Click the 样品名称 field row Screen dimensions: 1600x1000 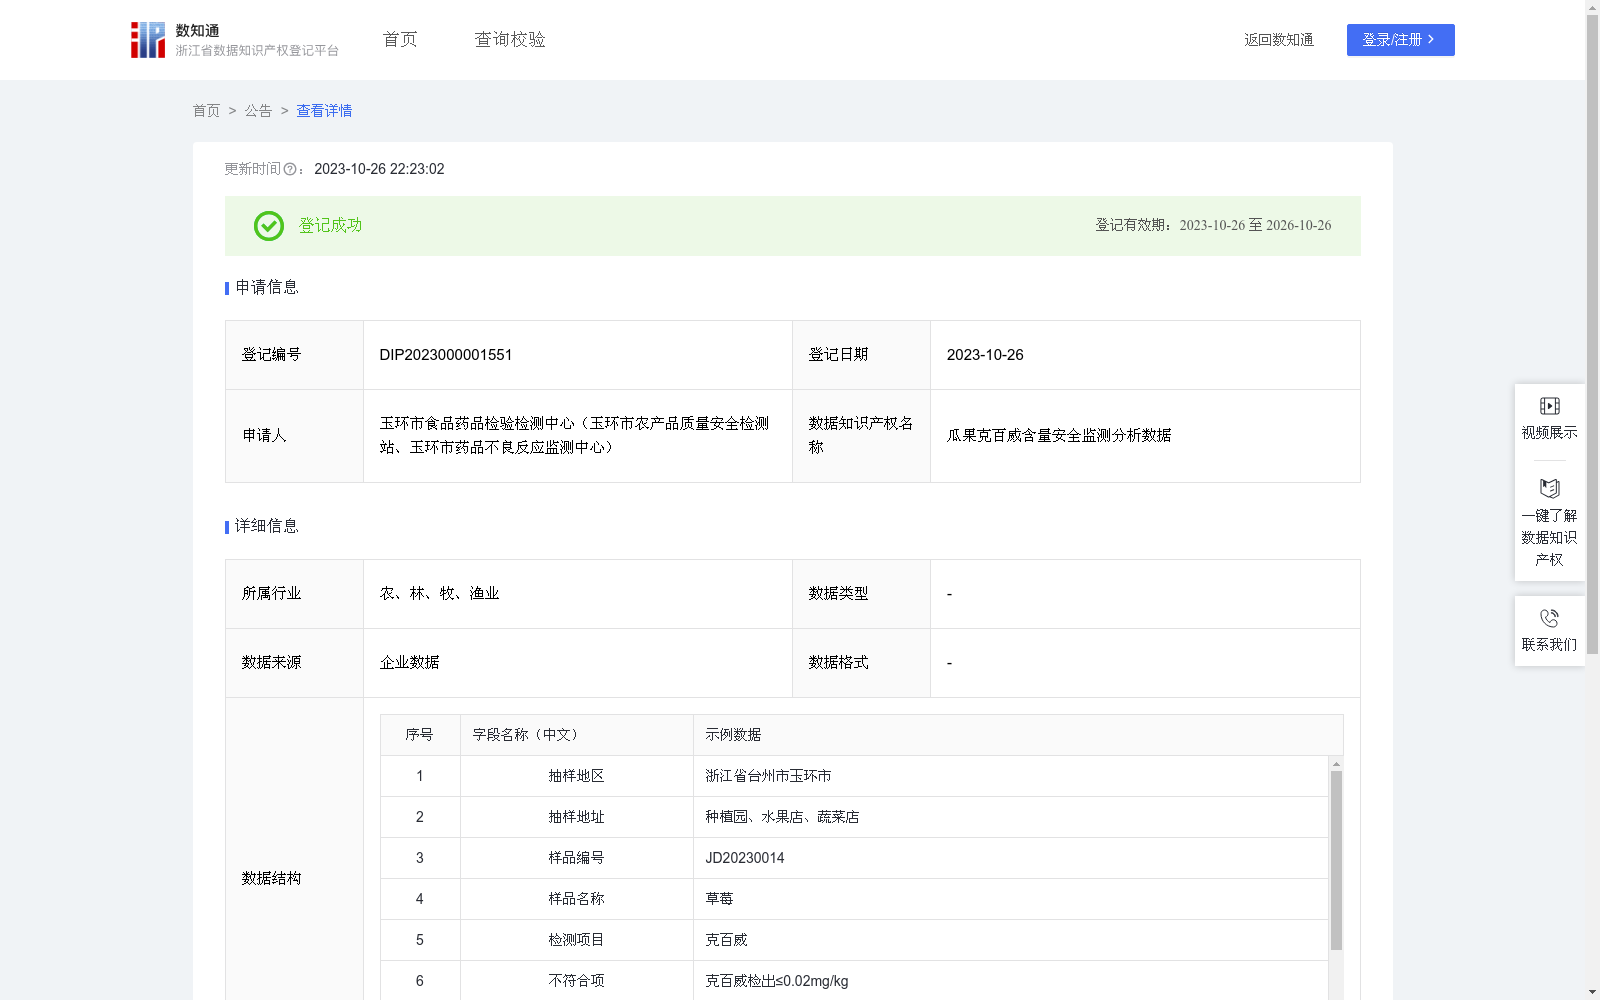854,899
